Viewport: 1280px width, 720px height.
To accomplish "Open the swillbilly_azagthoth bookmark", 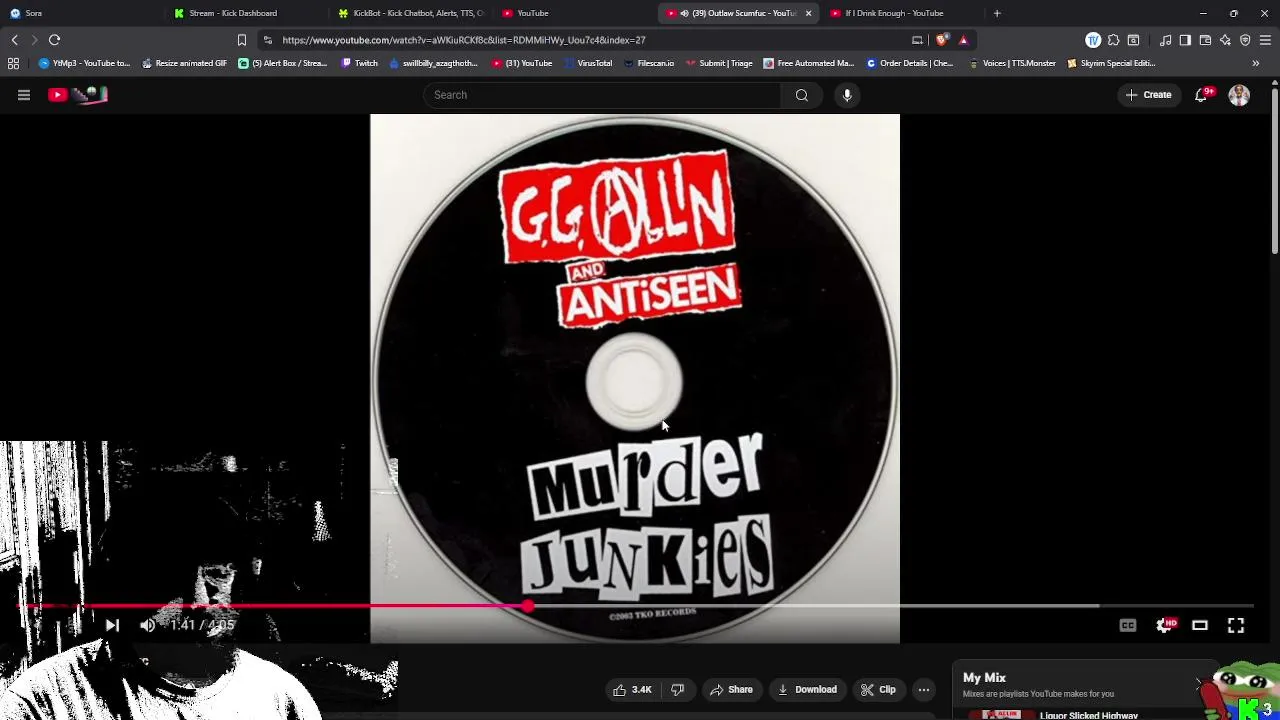I will click(433, 63).
